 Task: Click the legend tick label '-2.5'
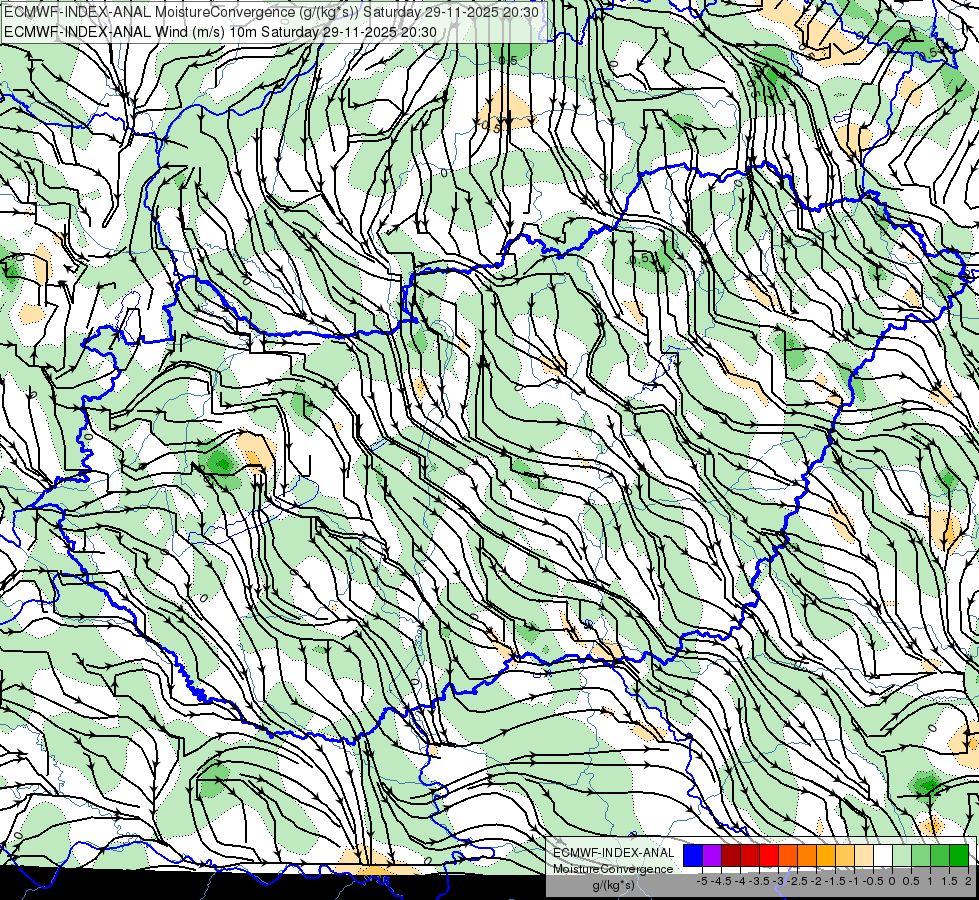(x=797, y=881)
